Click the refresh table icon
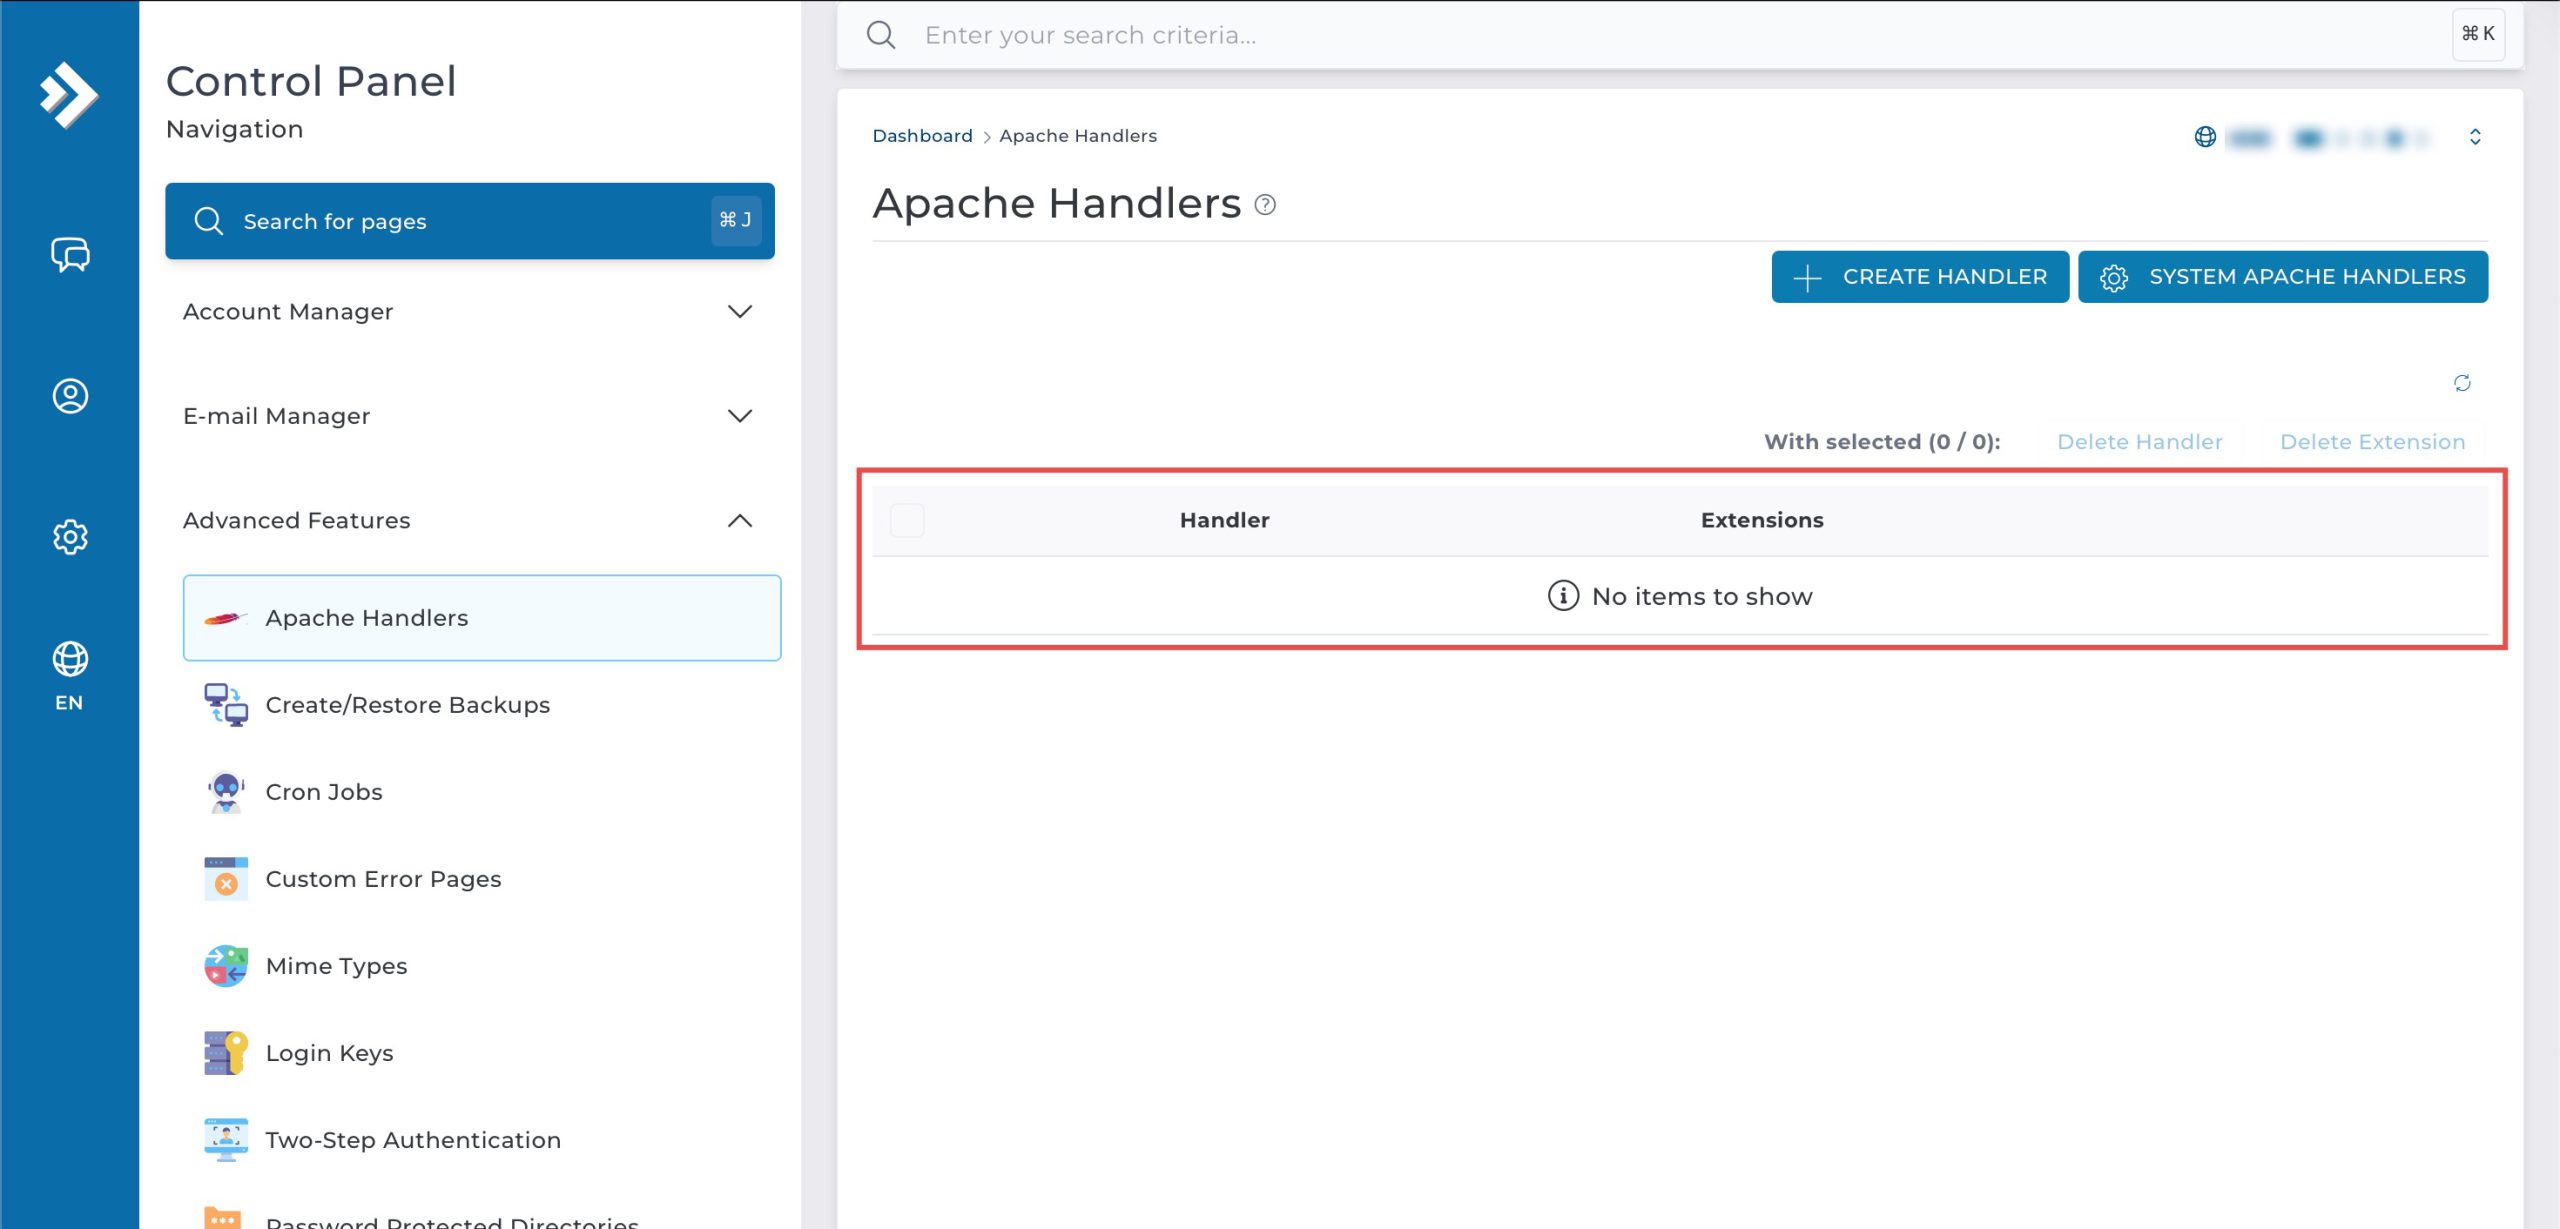The width and height of the screenshot is (2560, 1229). pos(2462,383)
